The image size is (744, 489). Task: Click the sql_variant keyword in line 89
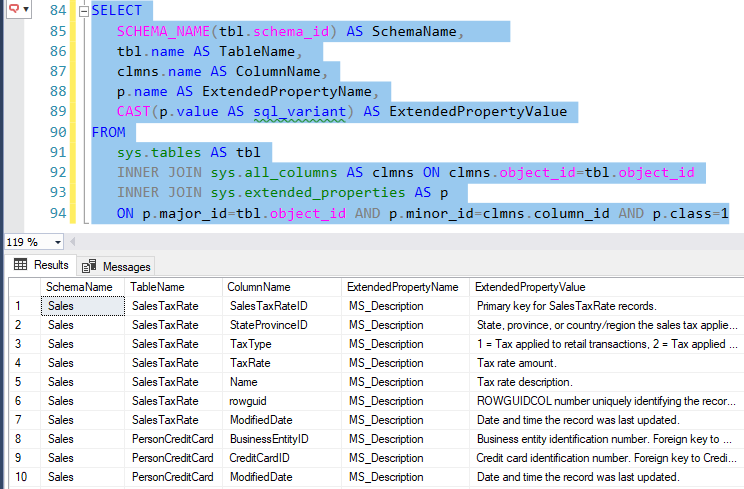pyautogui.click(x=299, y=112)
